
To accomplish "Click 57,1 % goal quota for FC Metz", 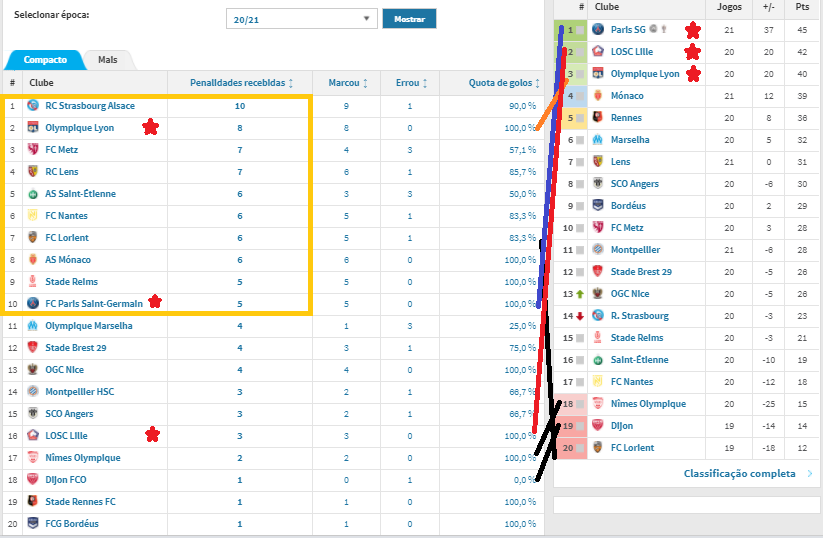I will pyautogui.click(x=522, y=150).
